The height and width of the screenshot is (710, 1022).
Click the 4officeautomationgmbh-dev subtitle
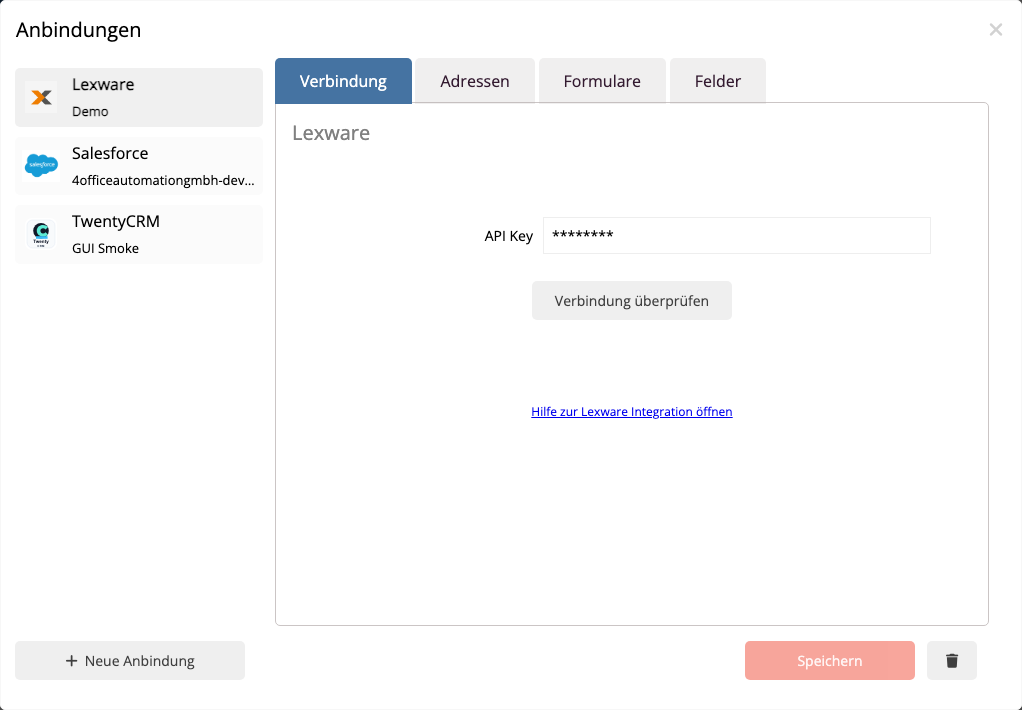163,181
